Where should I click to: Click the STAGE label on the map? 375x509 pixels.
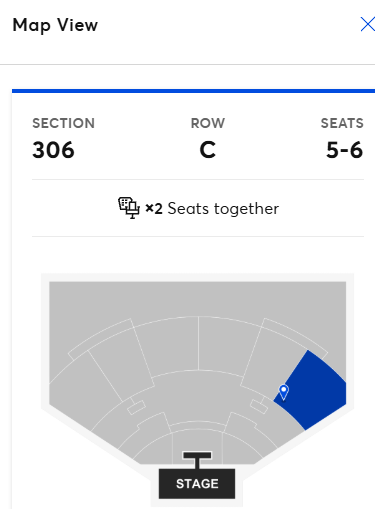(x=197, y=484)
